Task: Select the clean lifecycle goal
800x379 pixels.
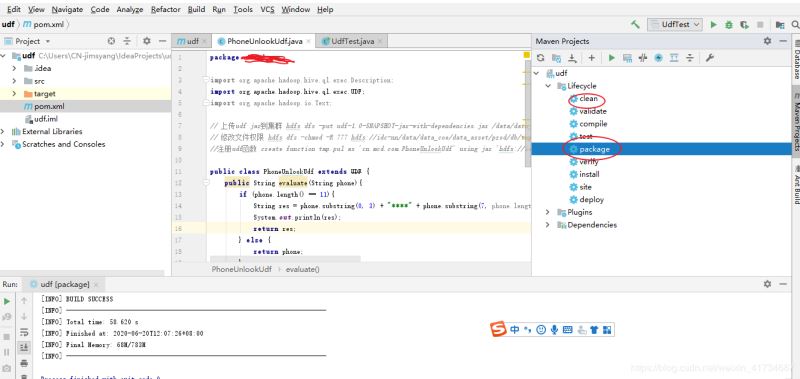Action: pyautogui.click(x=588, y=98)
